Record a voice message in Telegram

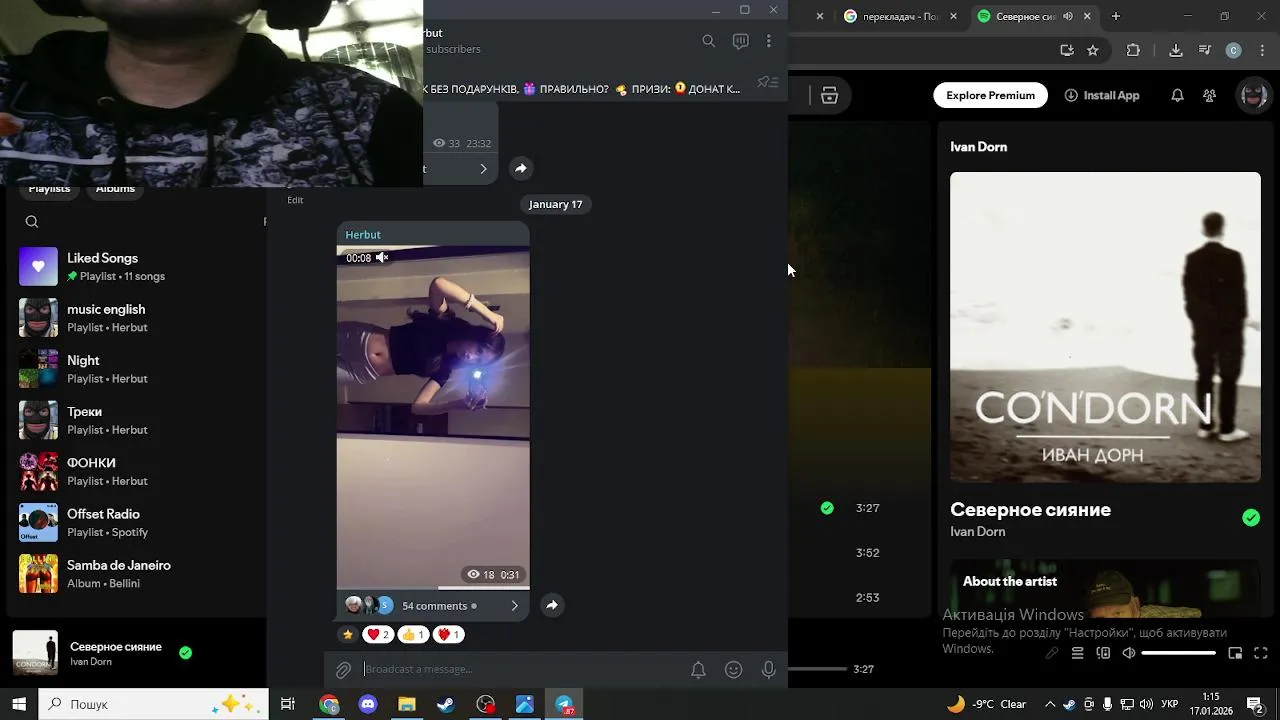[769, 670]
